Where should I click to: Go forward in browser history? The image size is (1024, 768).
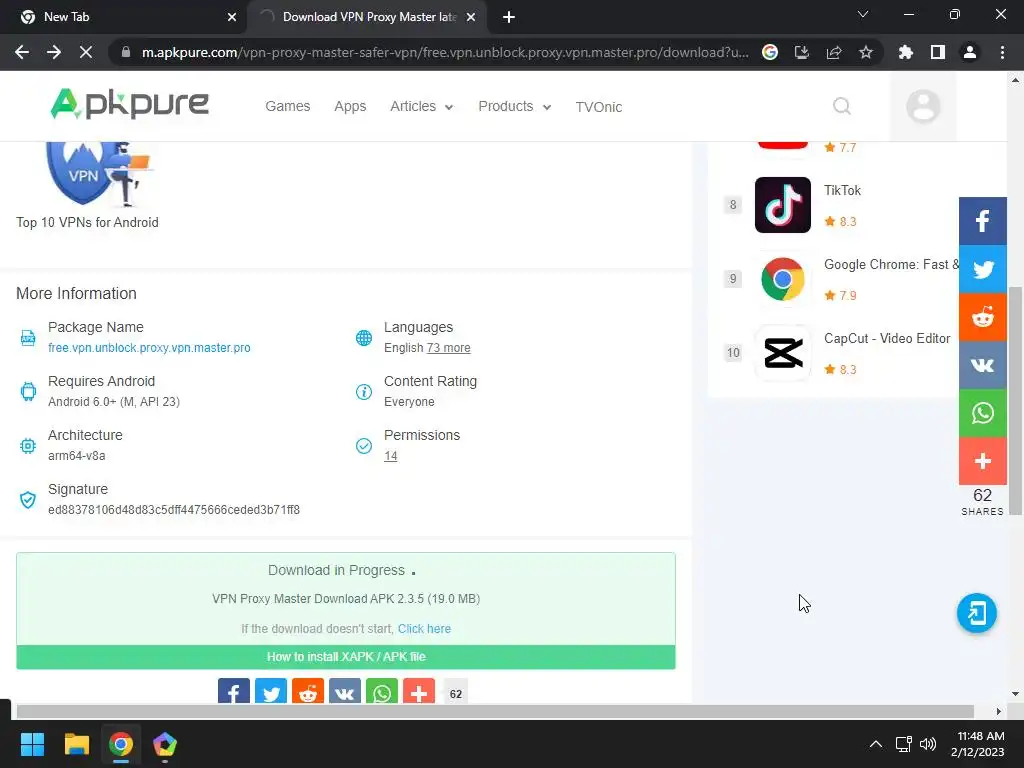(54, 52)
